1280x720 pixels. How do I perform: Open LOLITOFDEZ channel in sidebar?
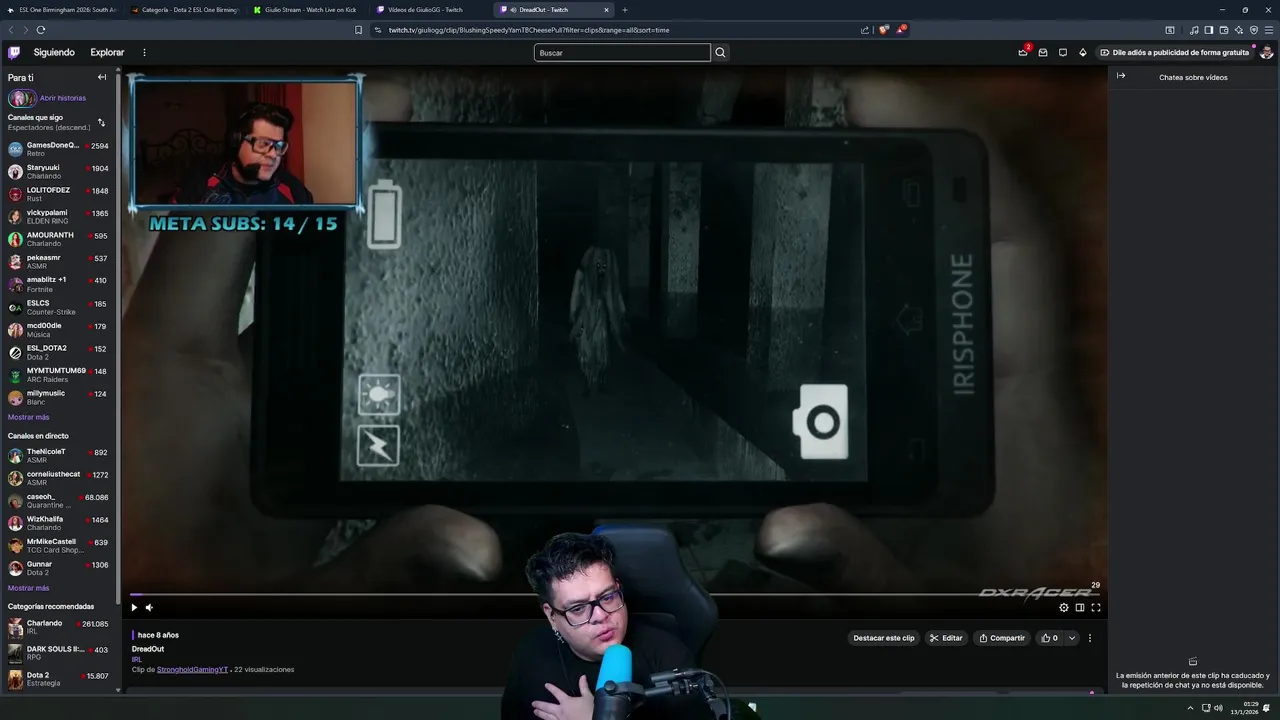[59, 194]
